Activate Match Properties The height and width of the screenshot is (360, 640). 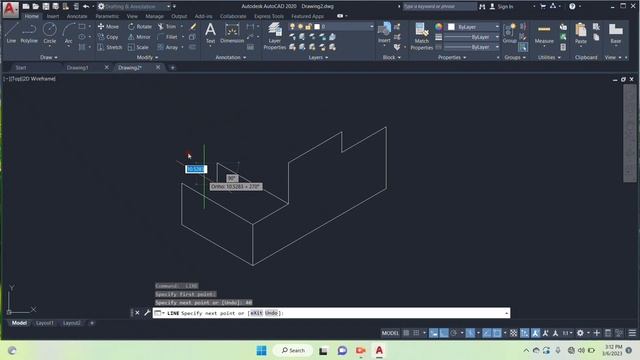(x=421, y=36)
